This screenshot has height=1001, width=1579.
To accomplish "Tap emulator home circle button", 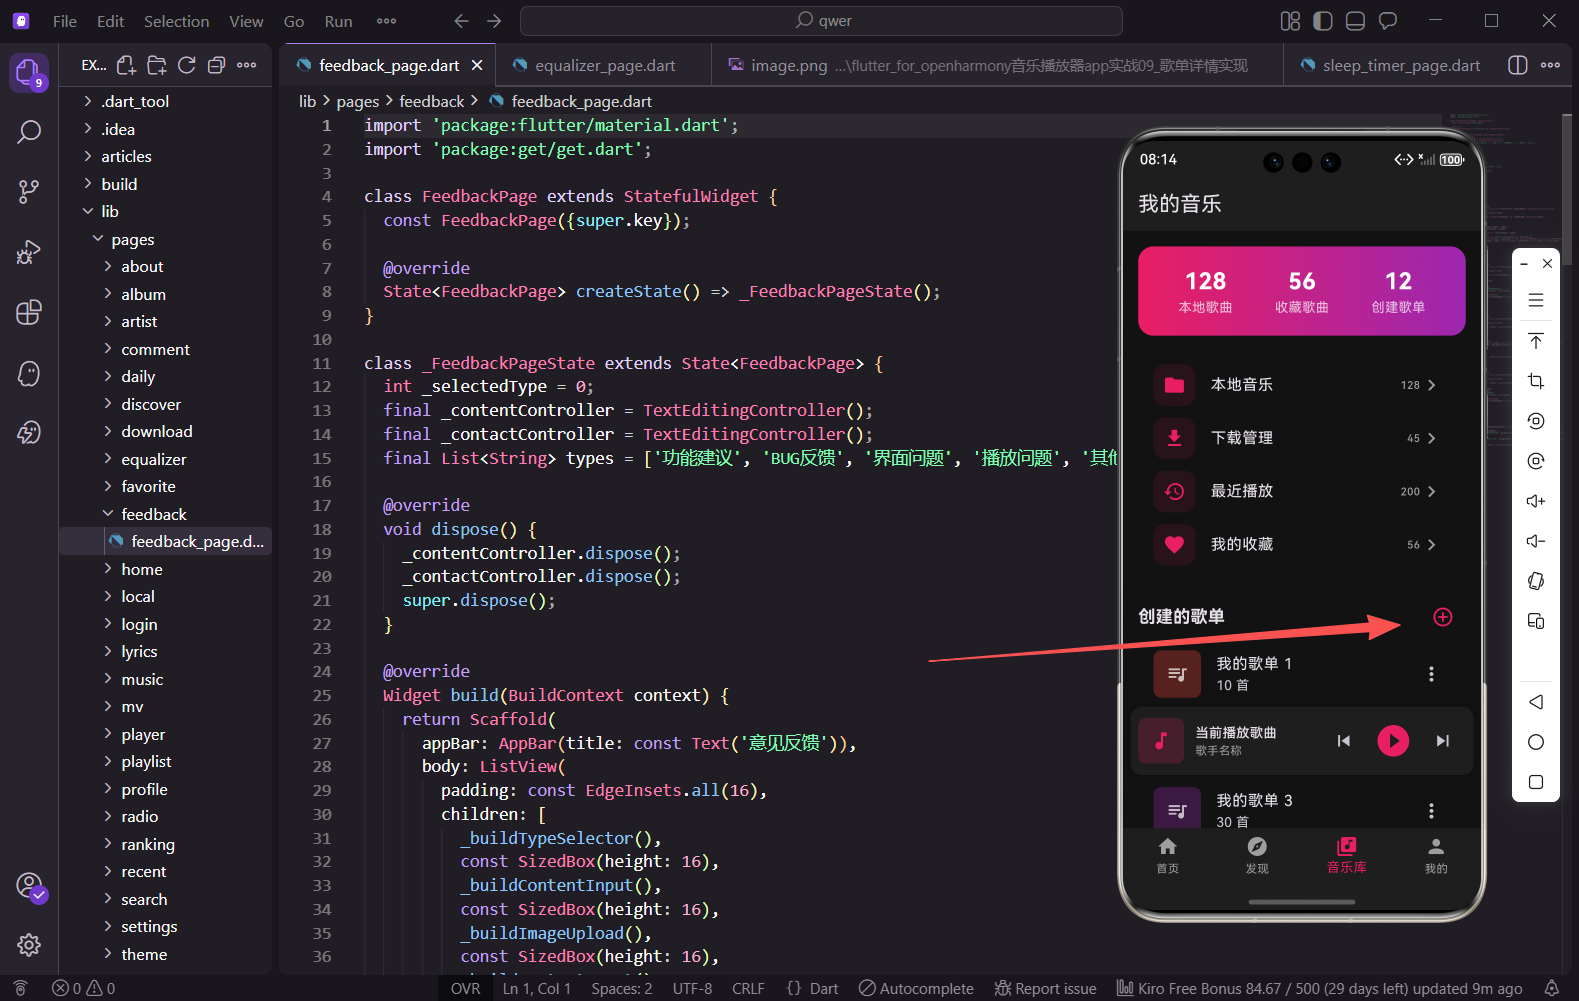I will [x=1536, y=742].
